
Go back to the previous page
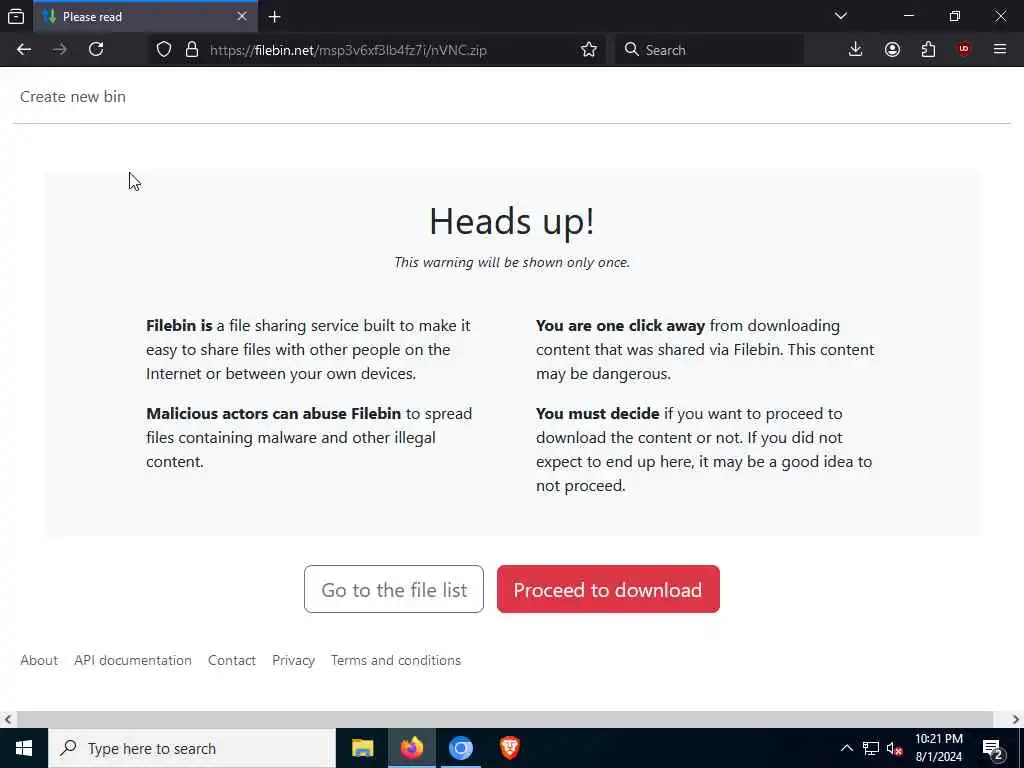[x=24, y=50]
